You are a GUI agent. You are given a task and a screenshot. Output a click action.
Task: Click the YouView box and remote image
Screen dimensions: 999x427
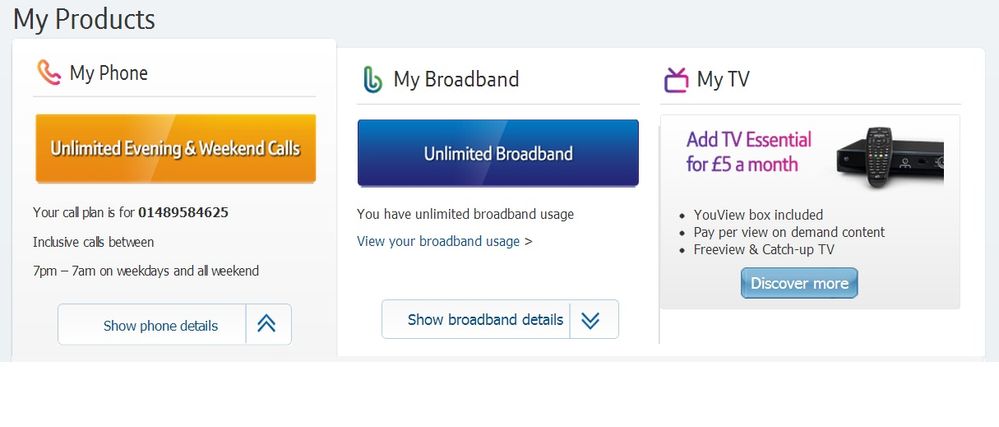(x=889, y=157)
